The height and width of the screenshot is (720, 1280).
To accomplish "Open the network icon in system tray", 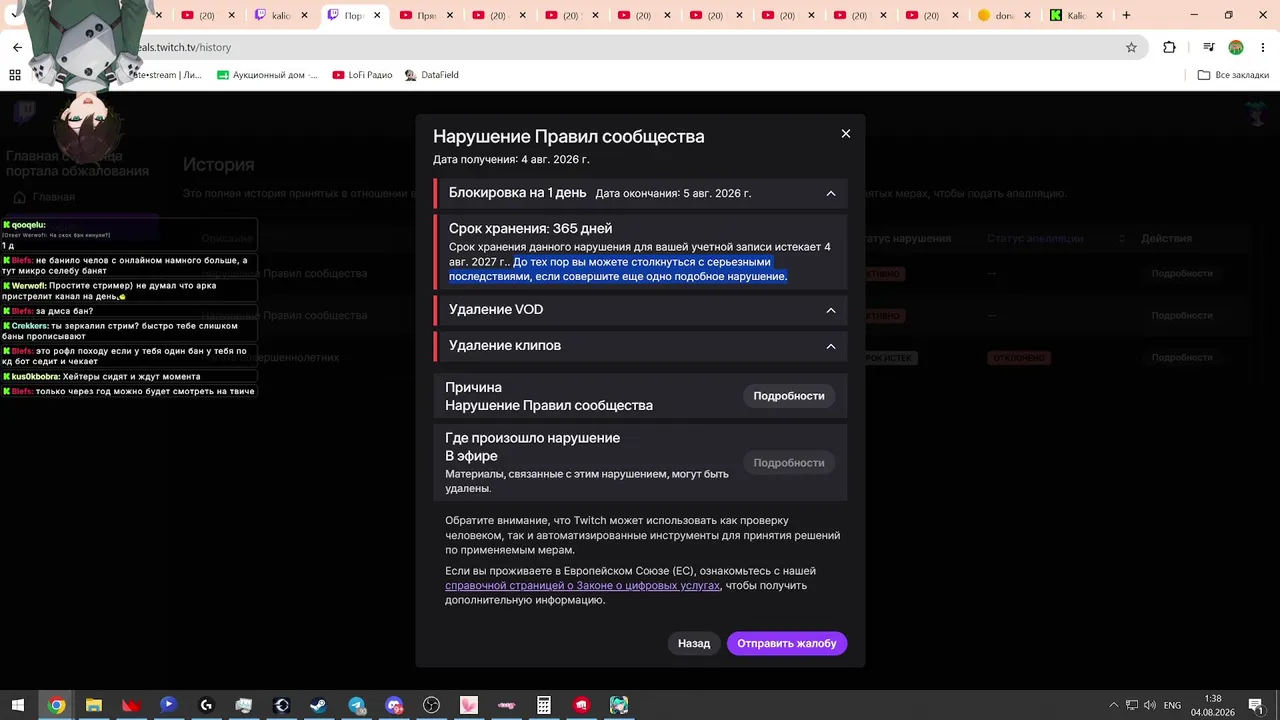I will pyautogui.click(x=1133, y=705).
